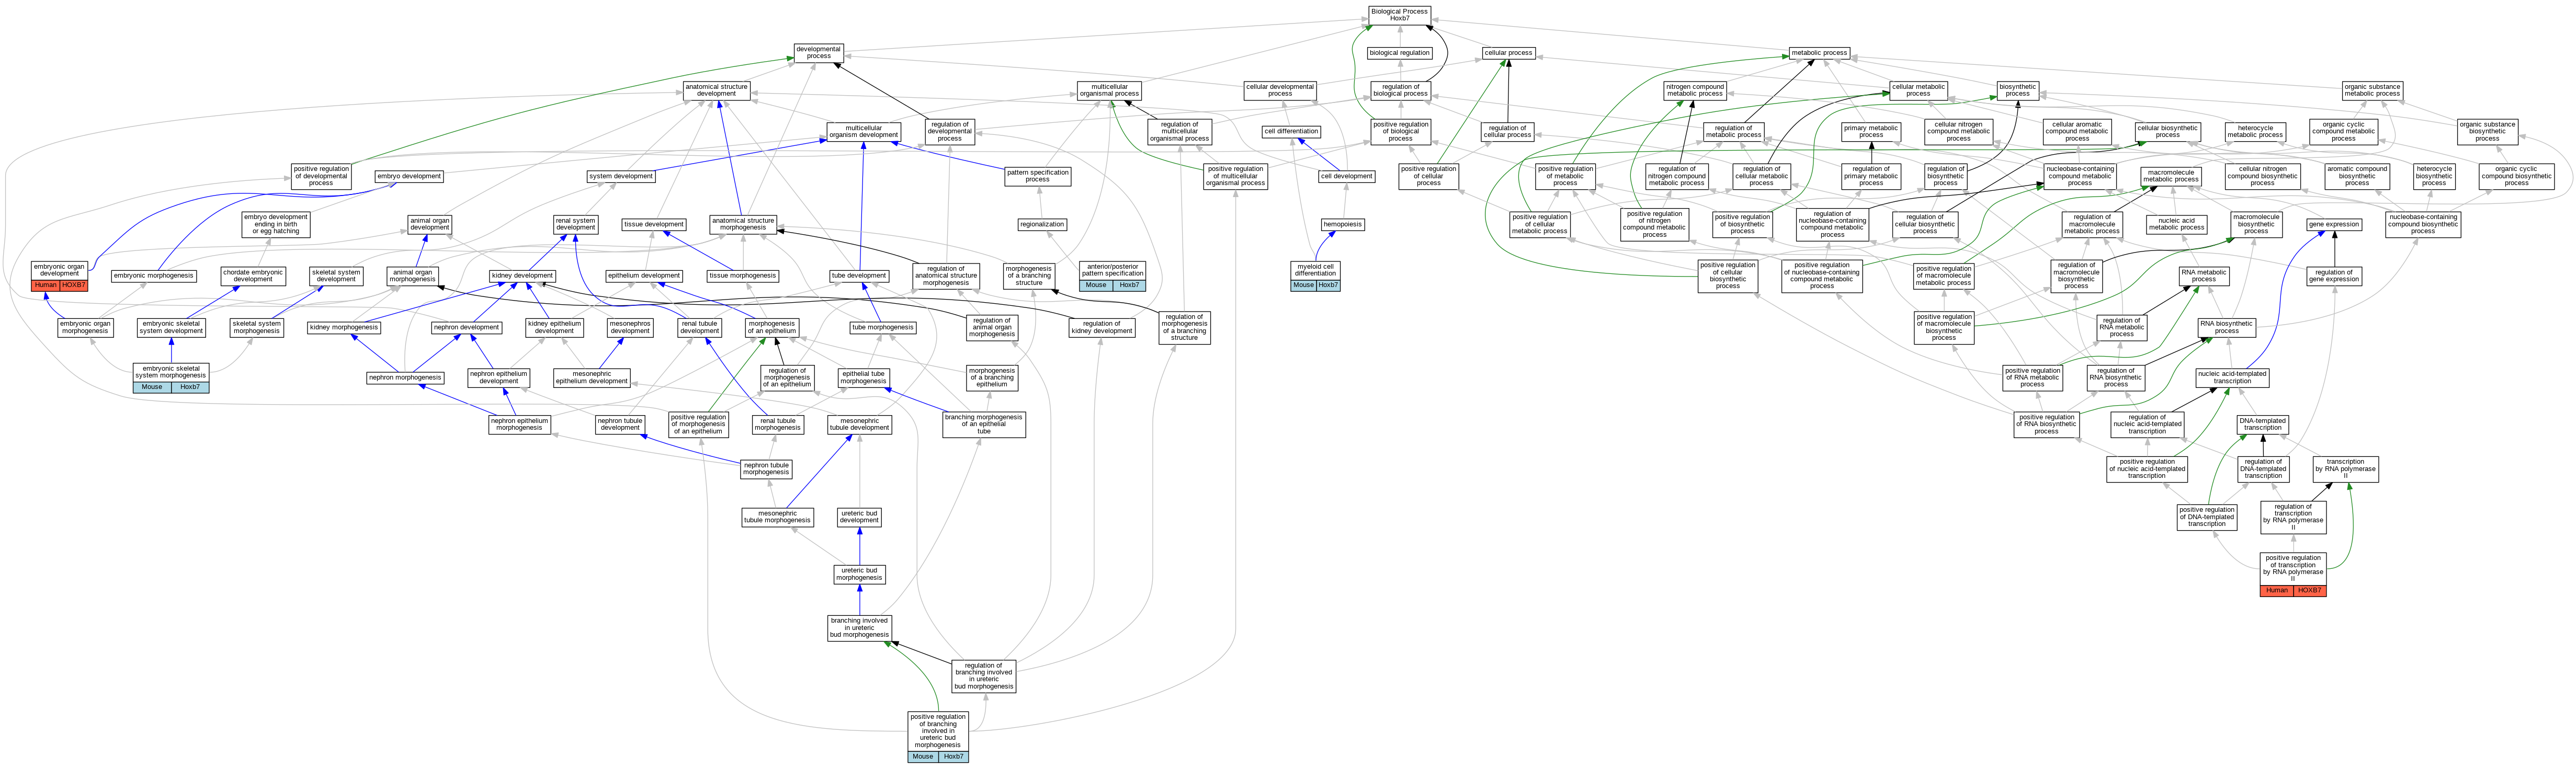Select the "ureteric bud morphogenesis" node
Screen dimensions: 2576x768
[x=859, y=574]
